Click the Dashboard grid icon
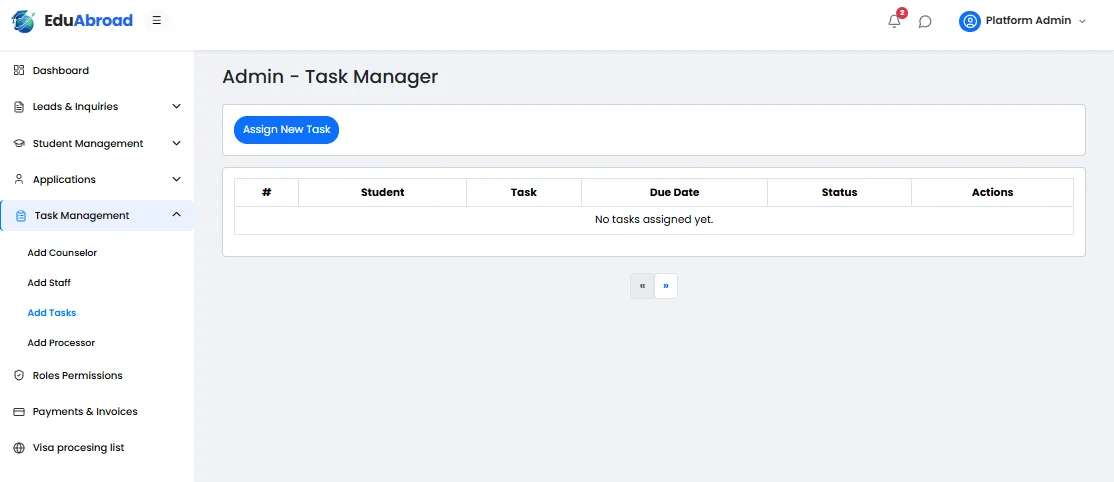The height and width of the screenshot is (482, 1114). tap(19, 70)
